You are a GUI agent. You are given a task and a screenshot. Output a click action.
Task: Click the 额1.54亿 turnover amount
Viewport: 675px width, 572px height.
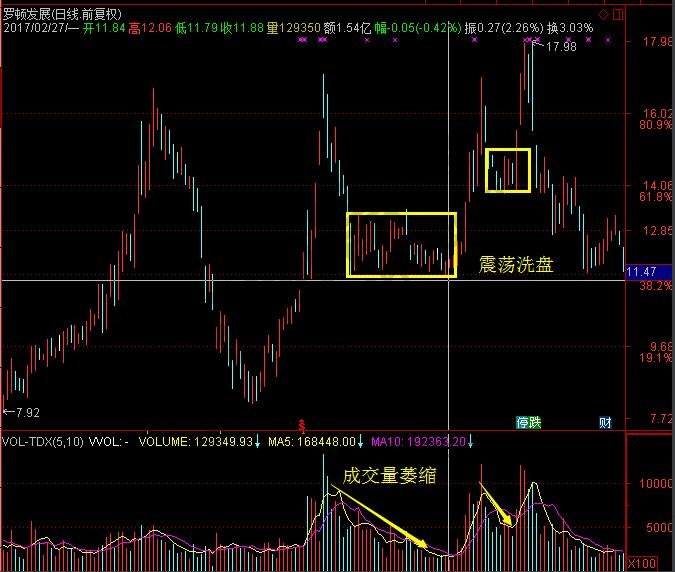click(347, 28)
